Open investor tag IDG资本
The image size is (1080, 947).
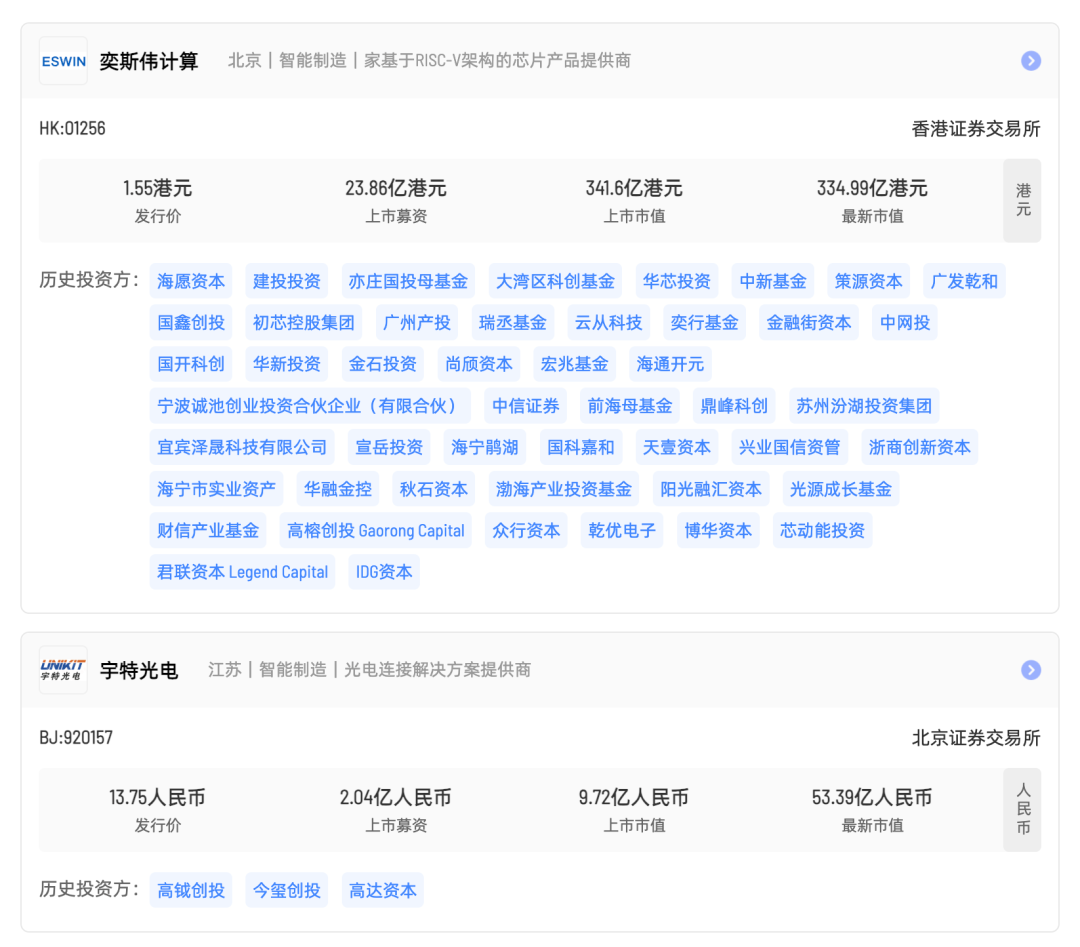[x=384, y=572]
